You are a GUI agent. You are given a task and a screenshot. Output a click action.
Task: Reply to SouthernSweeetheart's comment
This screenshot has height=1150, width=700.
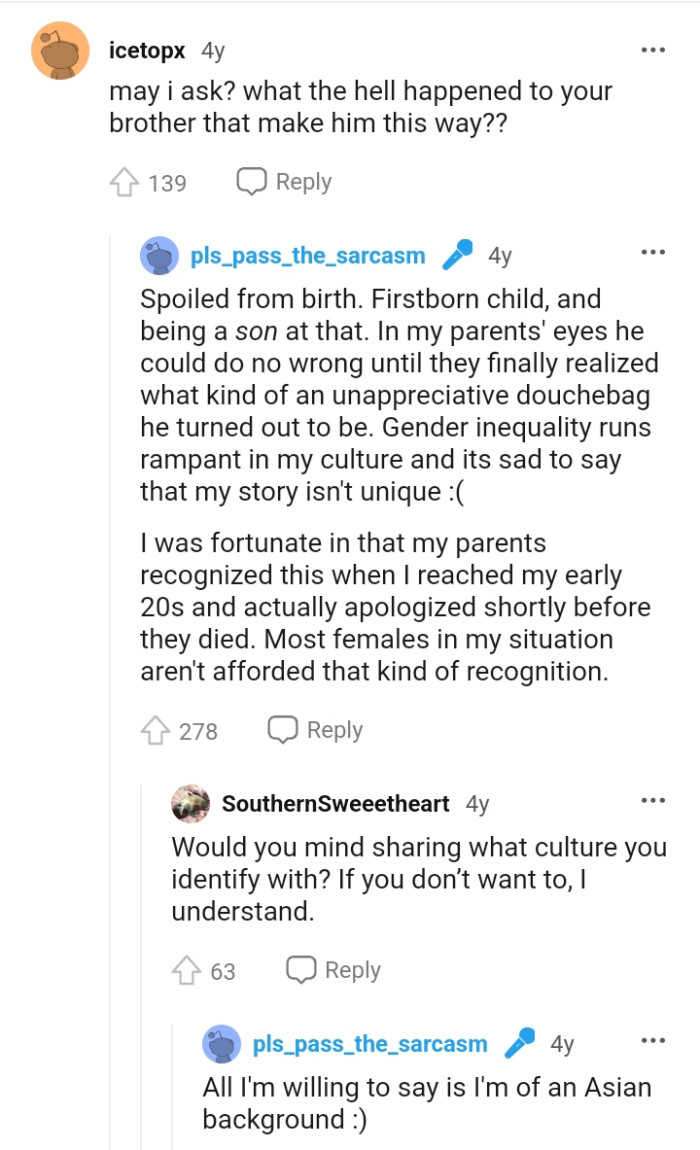tap(333, 970)
